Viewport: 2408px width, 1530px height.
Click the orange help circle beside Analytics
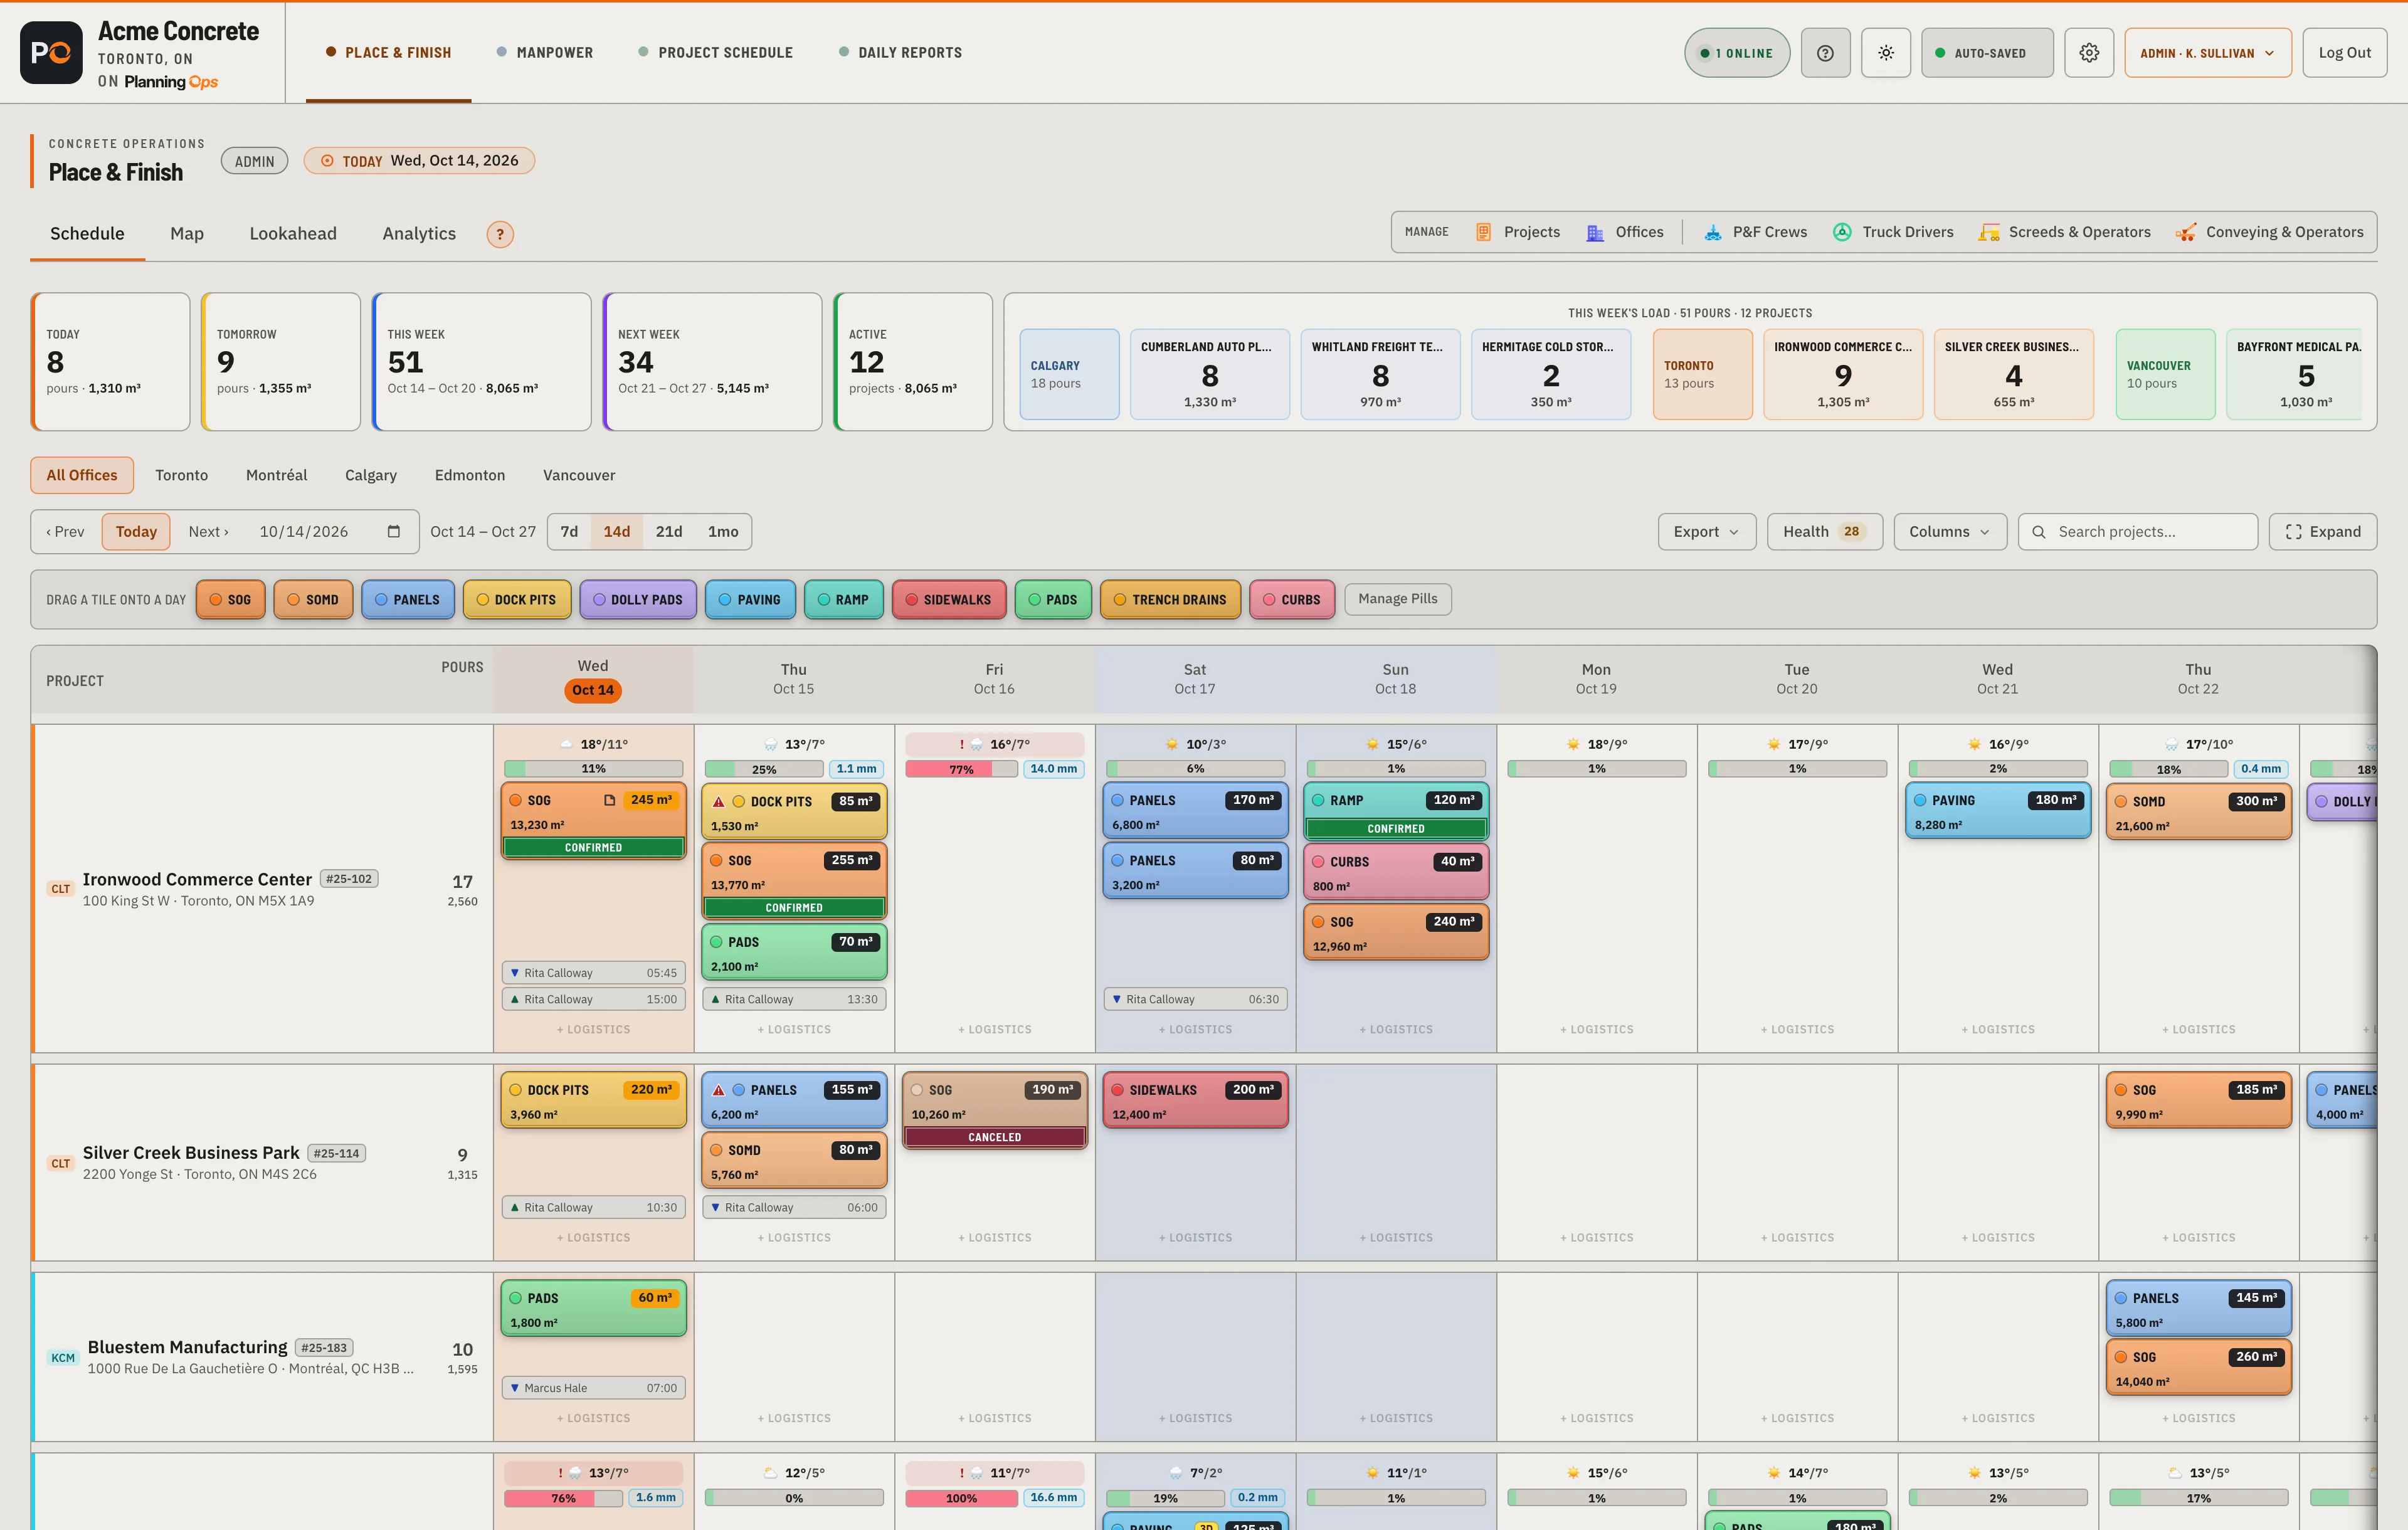pyautogui.click(x=500, y=234)
